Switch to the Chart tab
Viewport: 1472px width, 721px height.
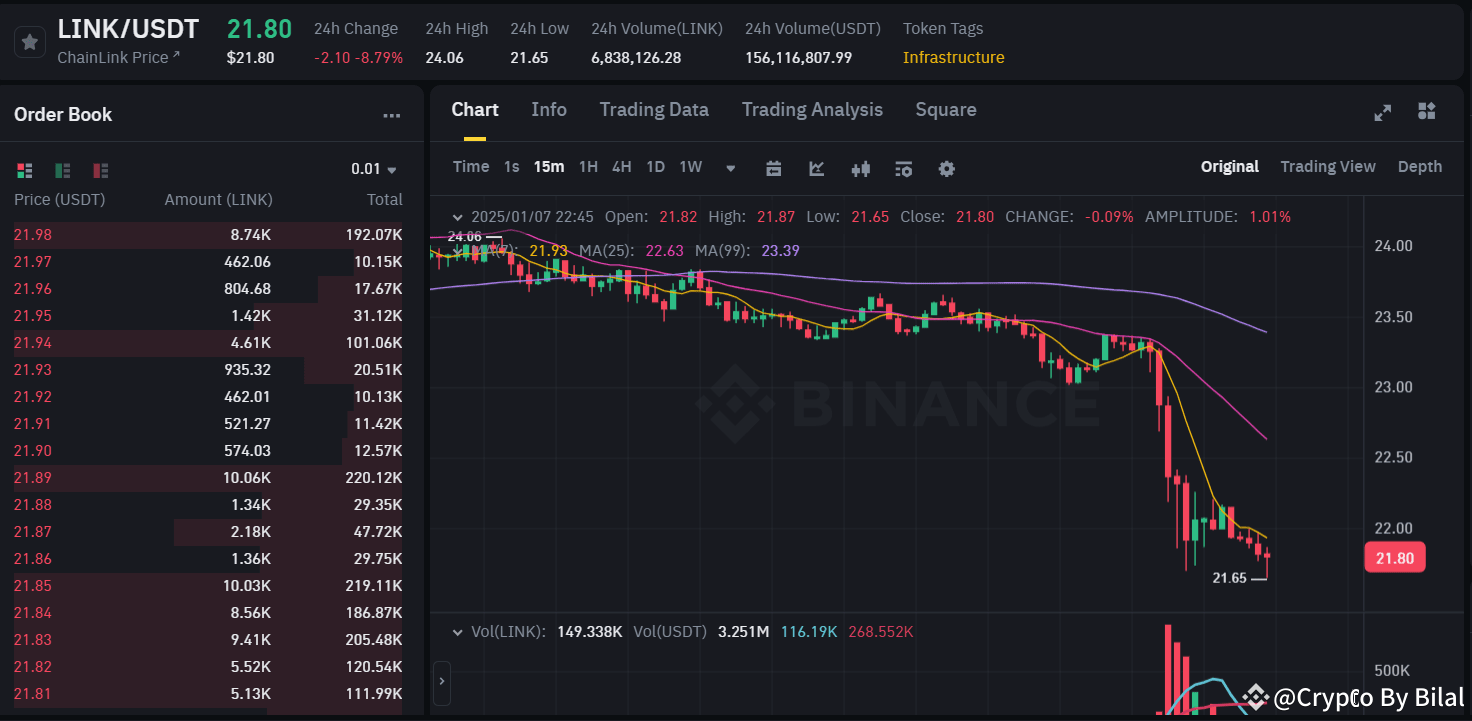(x=475, y=110)
